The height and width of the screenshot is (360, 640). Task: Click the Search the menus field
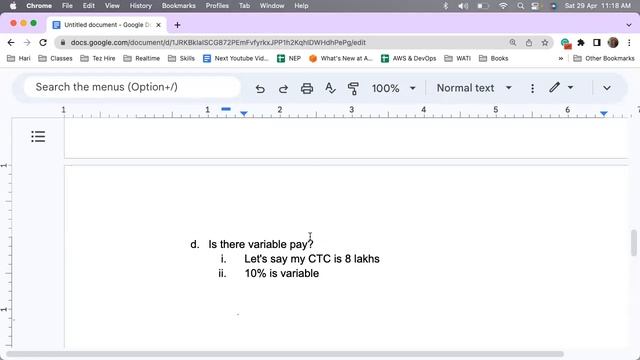132,87
